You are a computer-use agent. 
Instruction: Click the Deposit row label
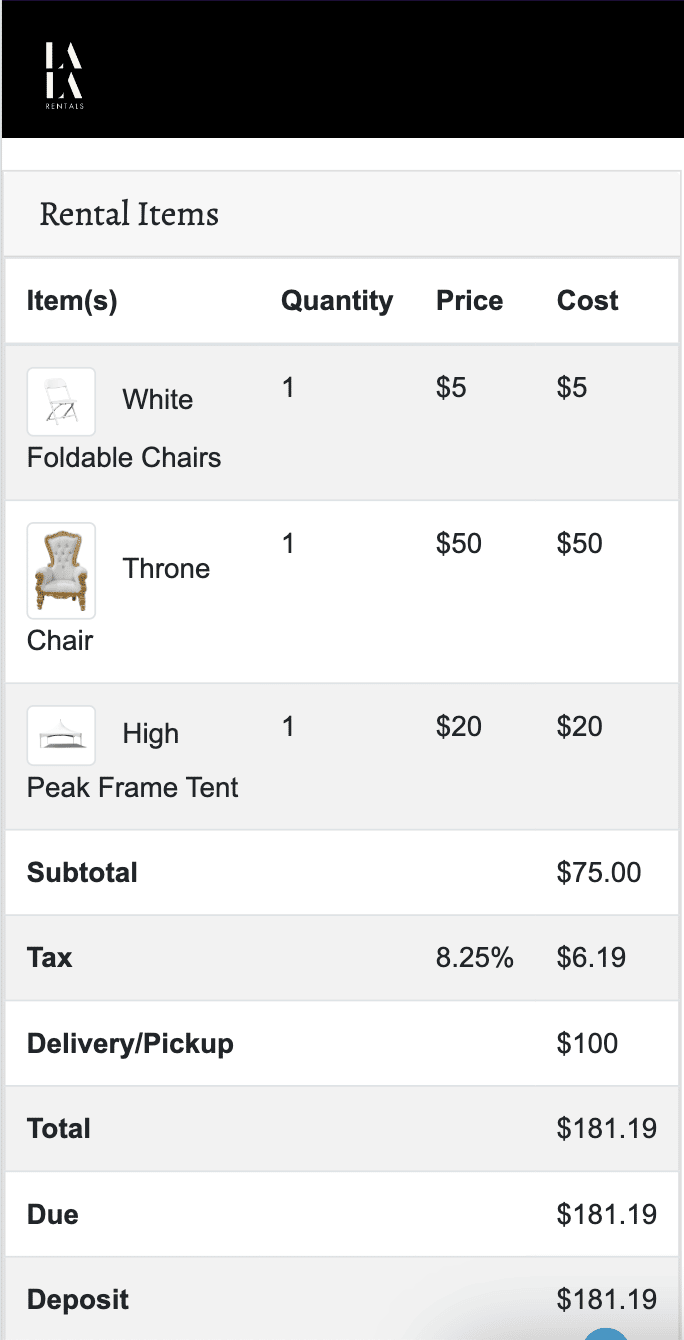tap(78, 1300)
